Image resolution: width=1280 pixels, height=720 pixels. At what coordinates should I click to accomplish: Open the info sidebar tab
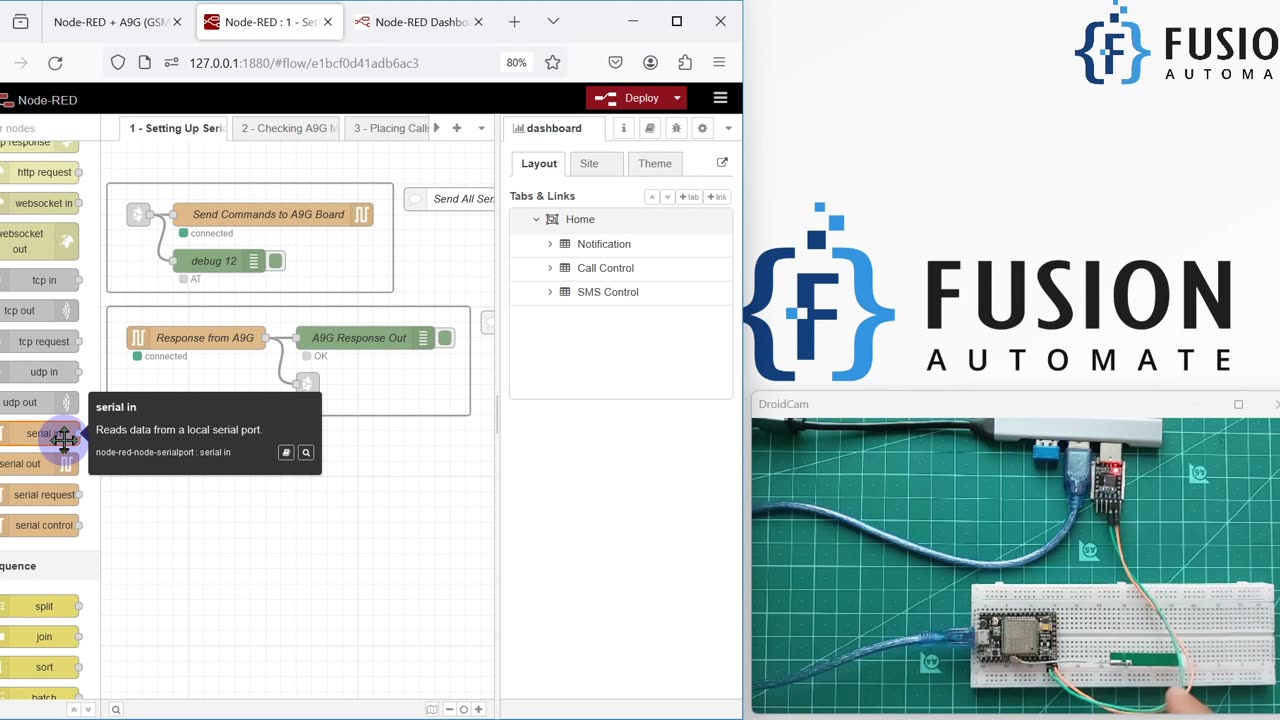coord(623,128)
